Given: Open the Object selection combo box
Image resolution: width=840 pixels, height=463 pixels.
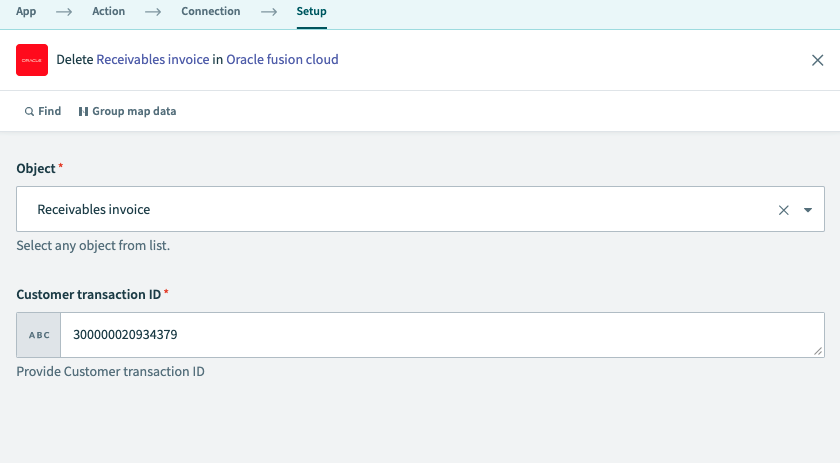Looking at the screenshot, I should (x=400, y=210).
